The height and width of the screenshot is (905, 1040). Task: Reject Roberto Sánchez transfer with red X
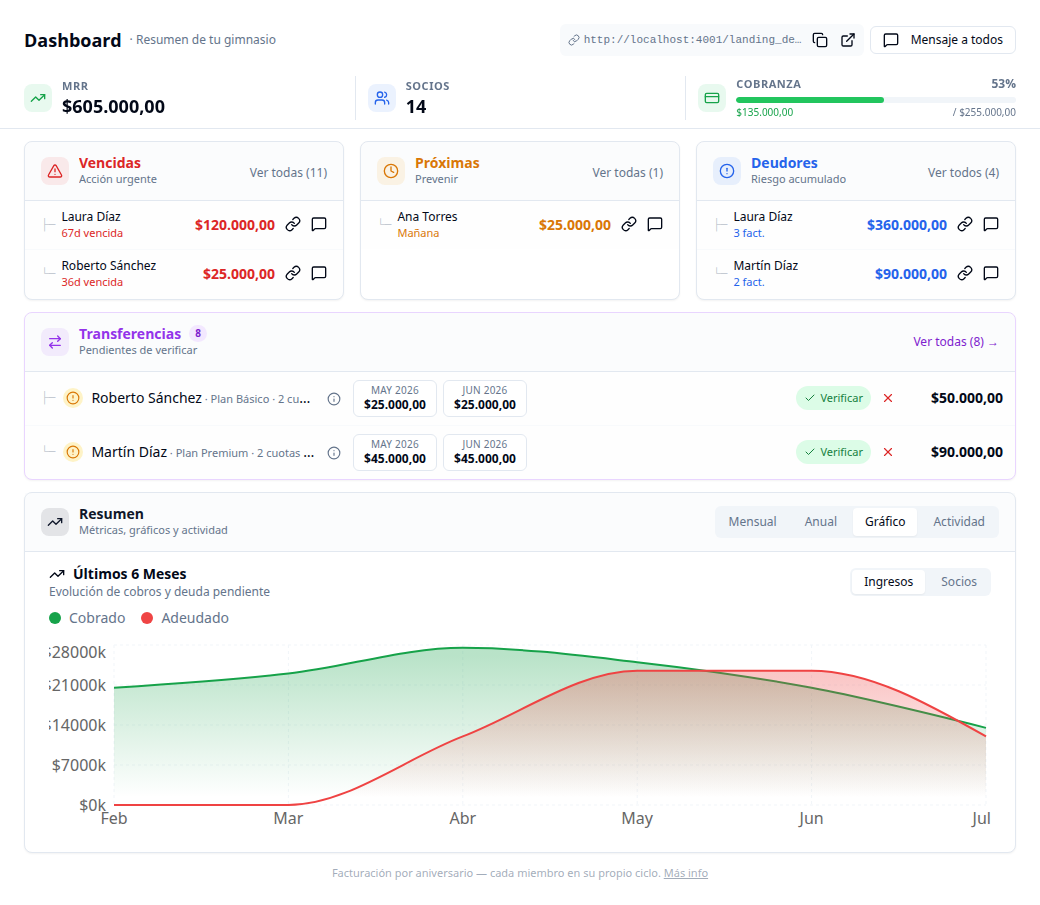[888, 398]
